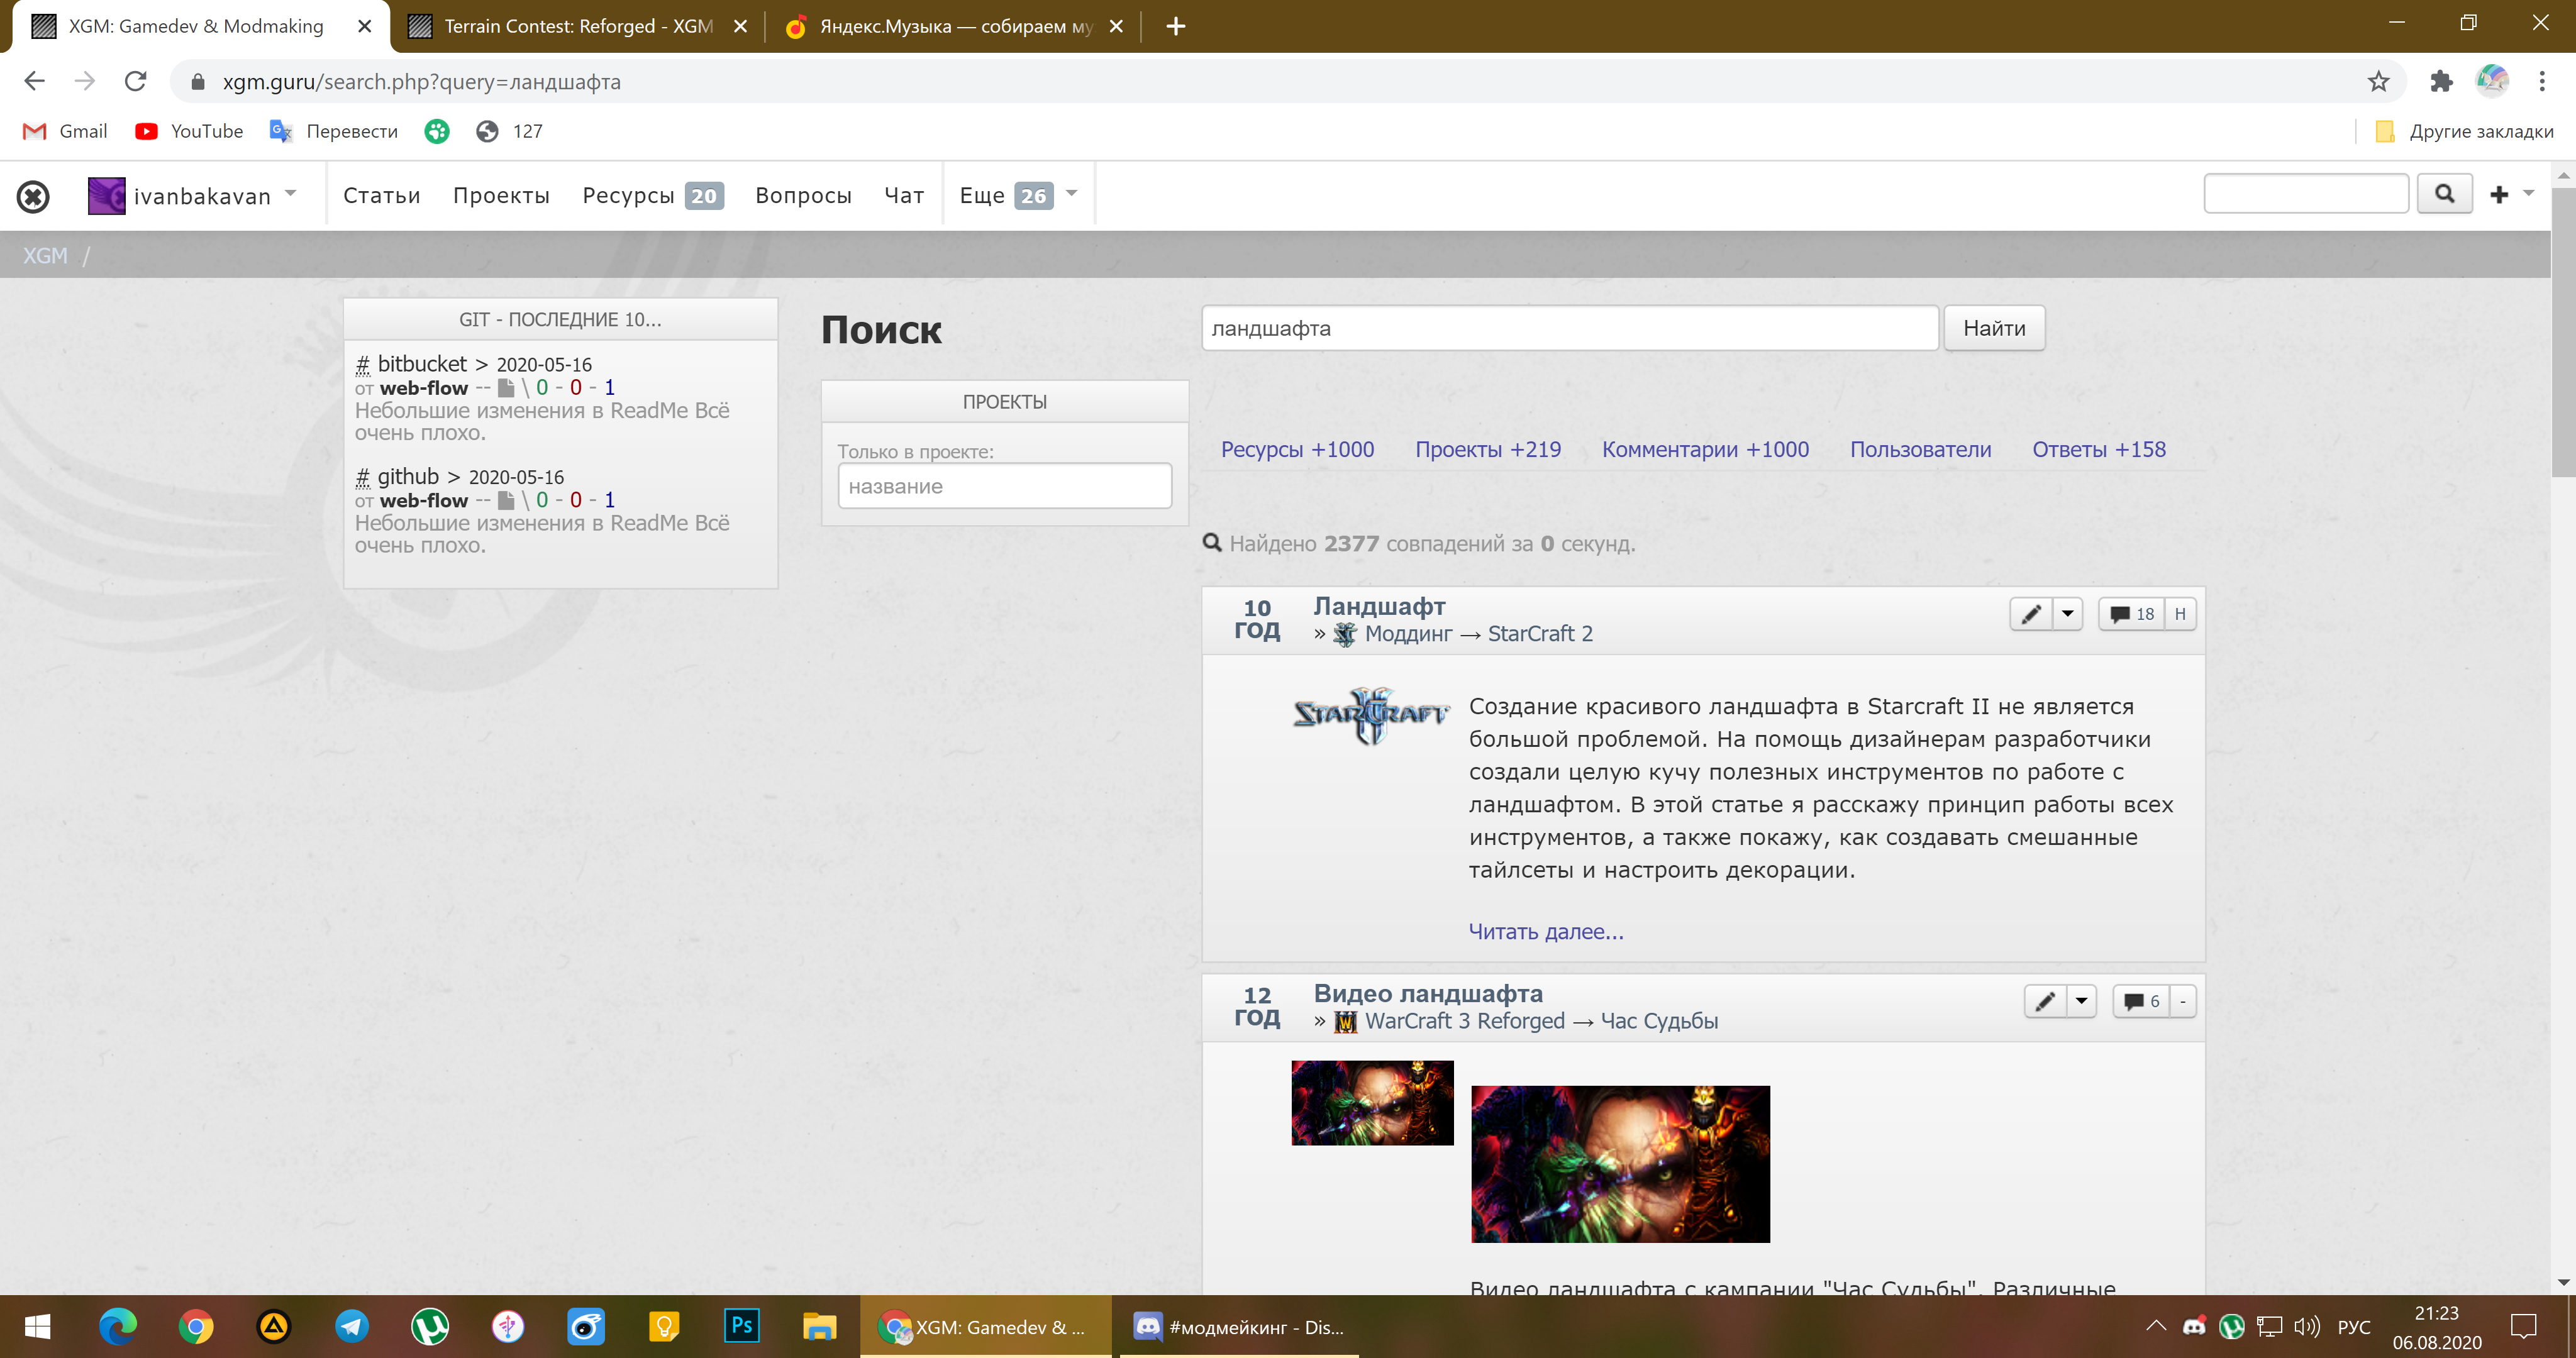Viewport: 2576px width, 1358px height.
Task: Expand the ivanbakavan user dropdown
Action: (x=291, y=194)
